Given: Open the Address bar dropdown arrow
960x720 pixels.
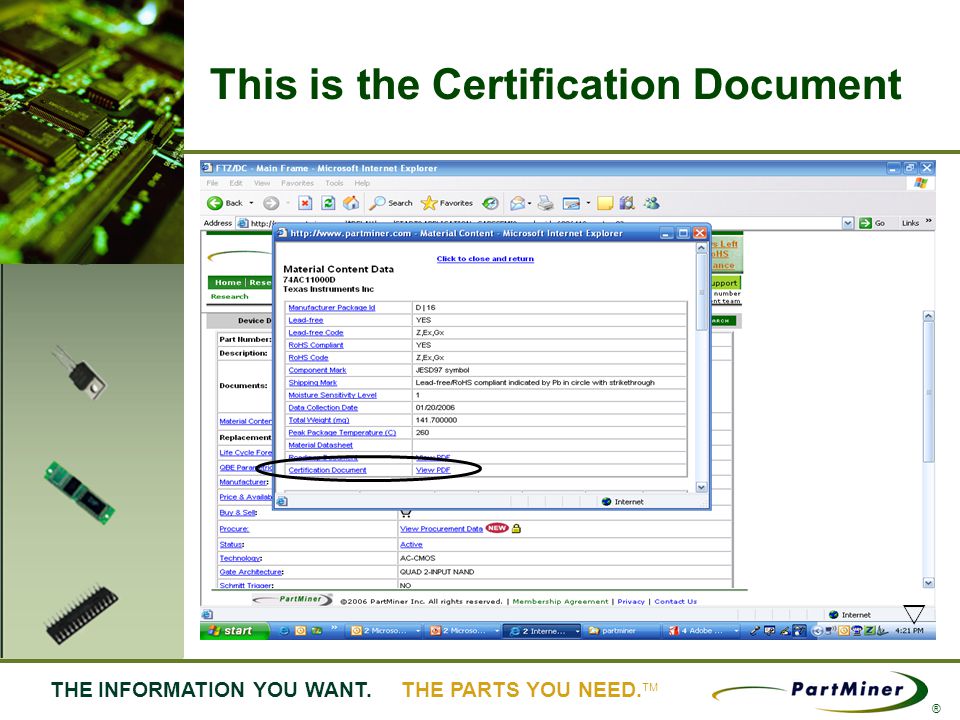Looking at the screenshot, I should tap(848, 223).
